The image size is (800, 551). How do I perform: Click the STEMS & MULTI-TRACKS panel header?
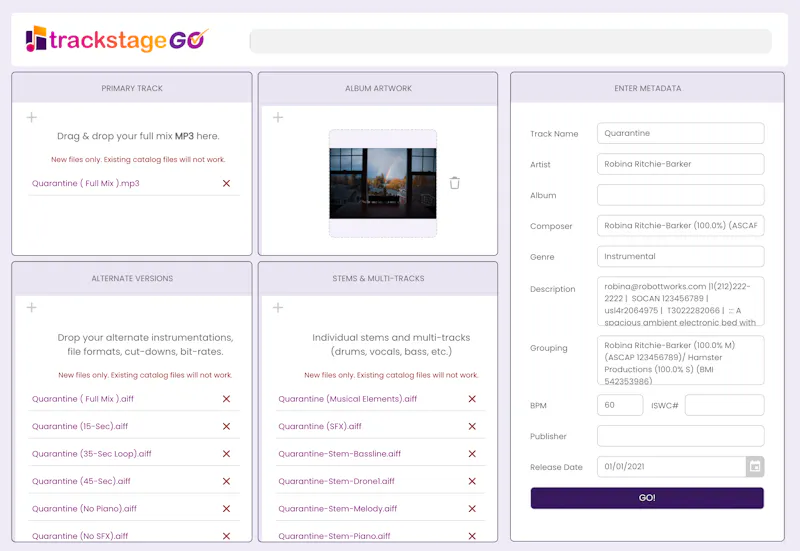coord(378,279)
